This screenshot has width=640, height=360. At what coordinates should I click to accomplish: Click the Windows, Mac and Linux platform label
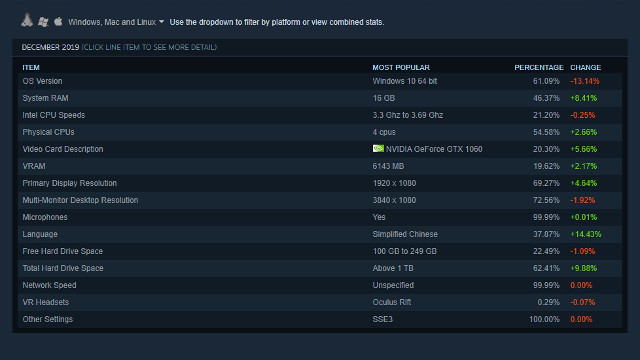112,22
